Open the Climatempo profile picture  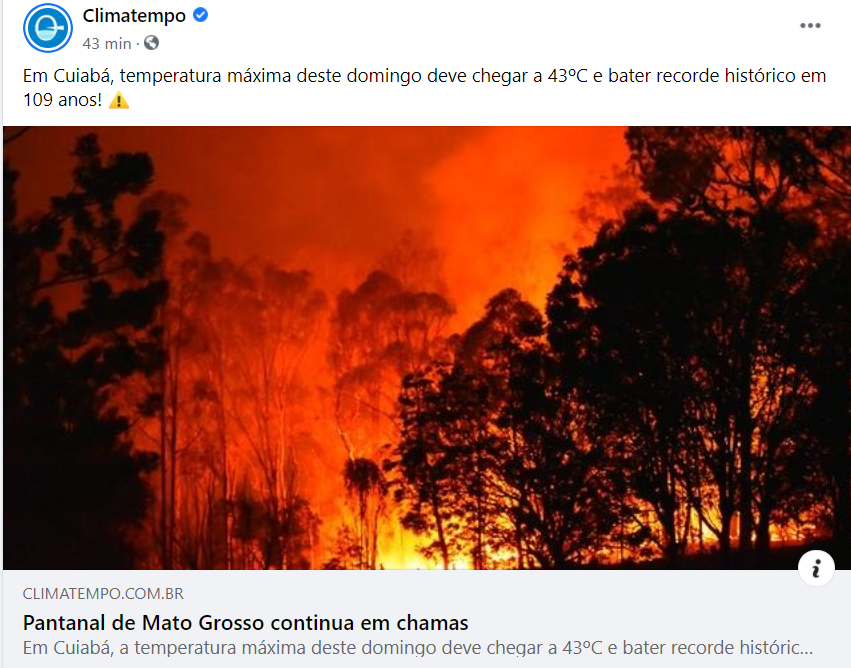point(48,28)
